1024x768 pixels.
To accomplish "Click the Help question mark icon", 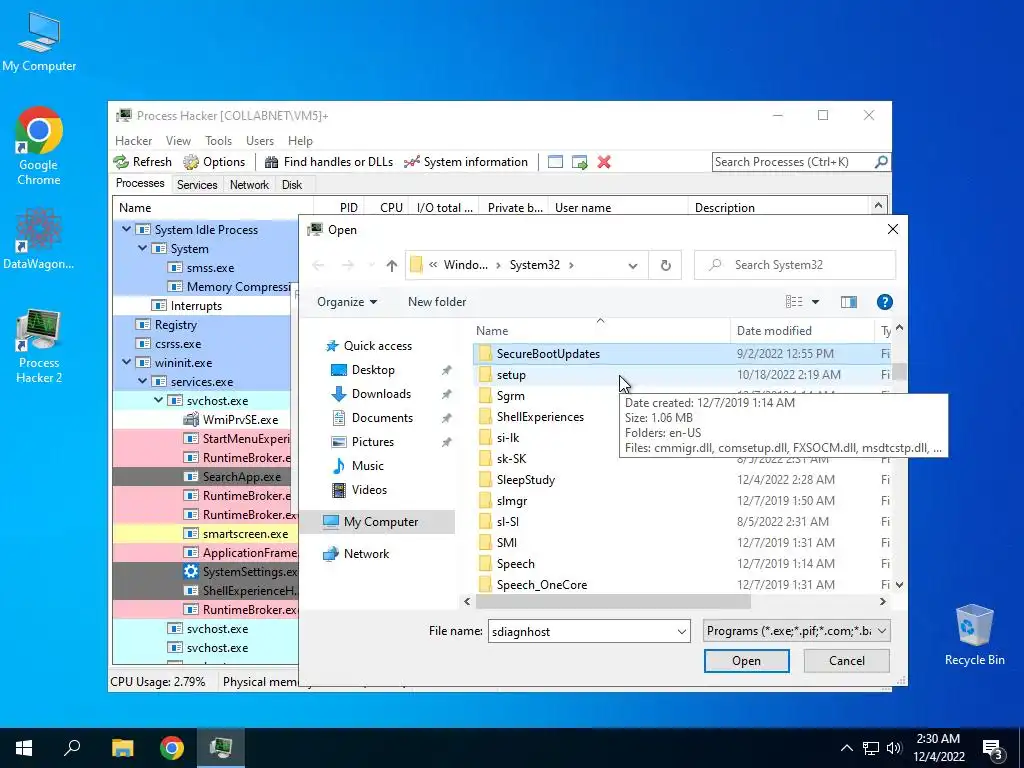I will (x=884, y=302).
